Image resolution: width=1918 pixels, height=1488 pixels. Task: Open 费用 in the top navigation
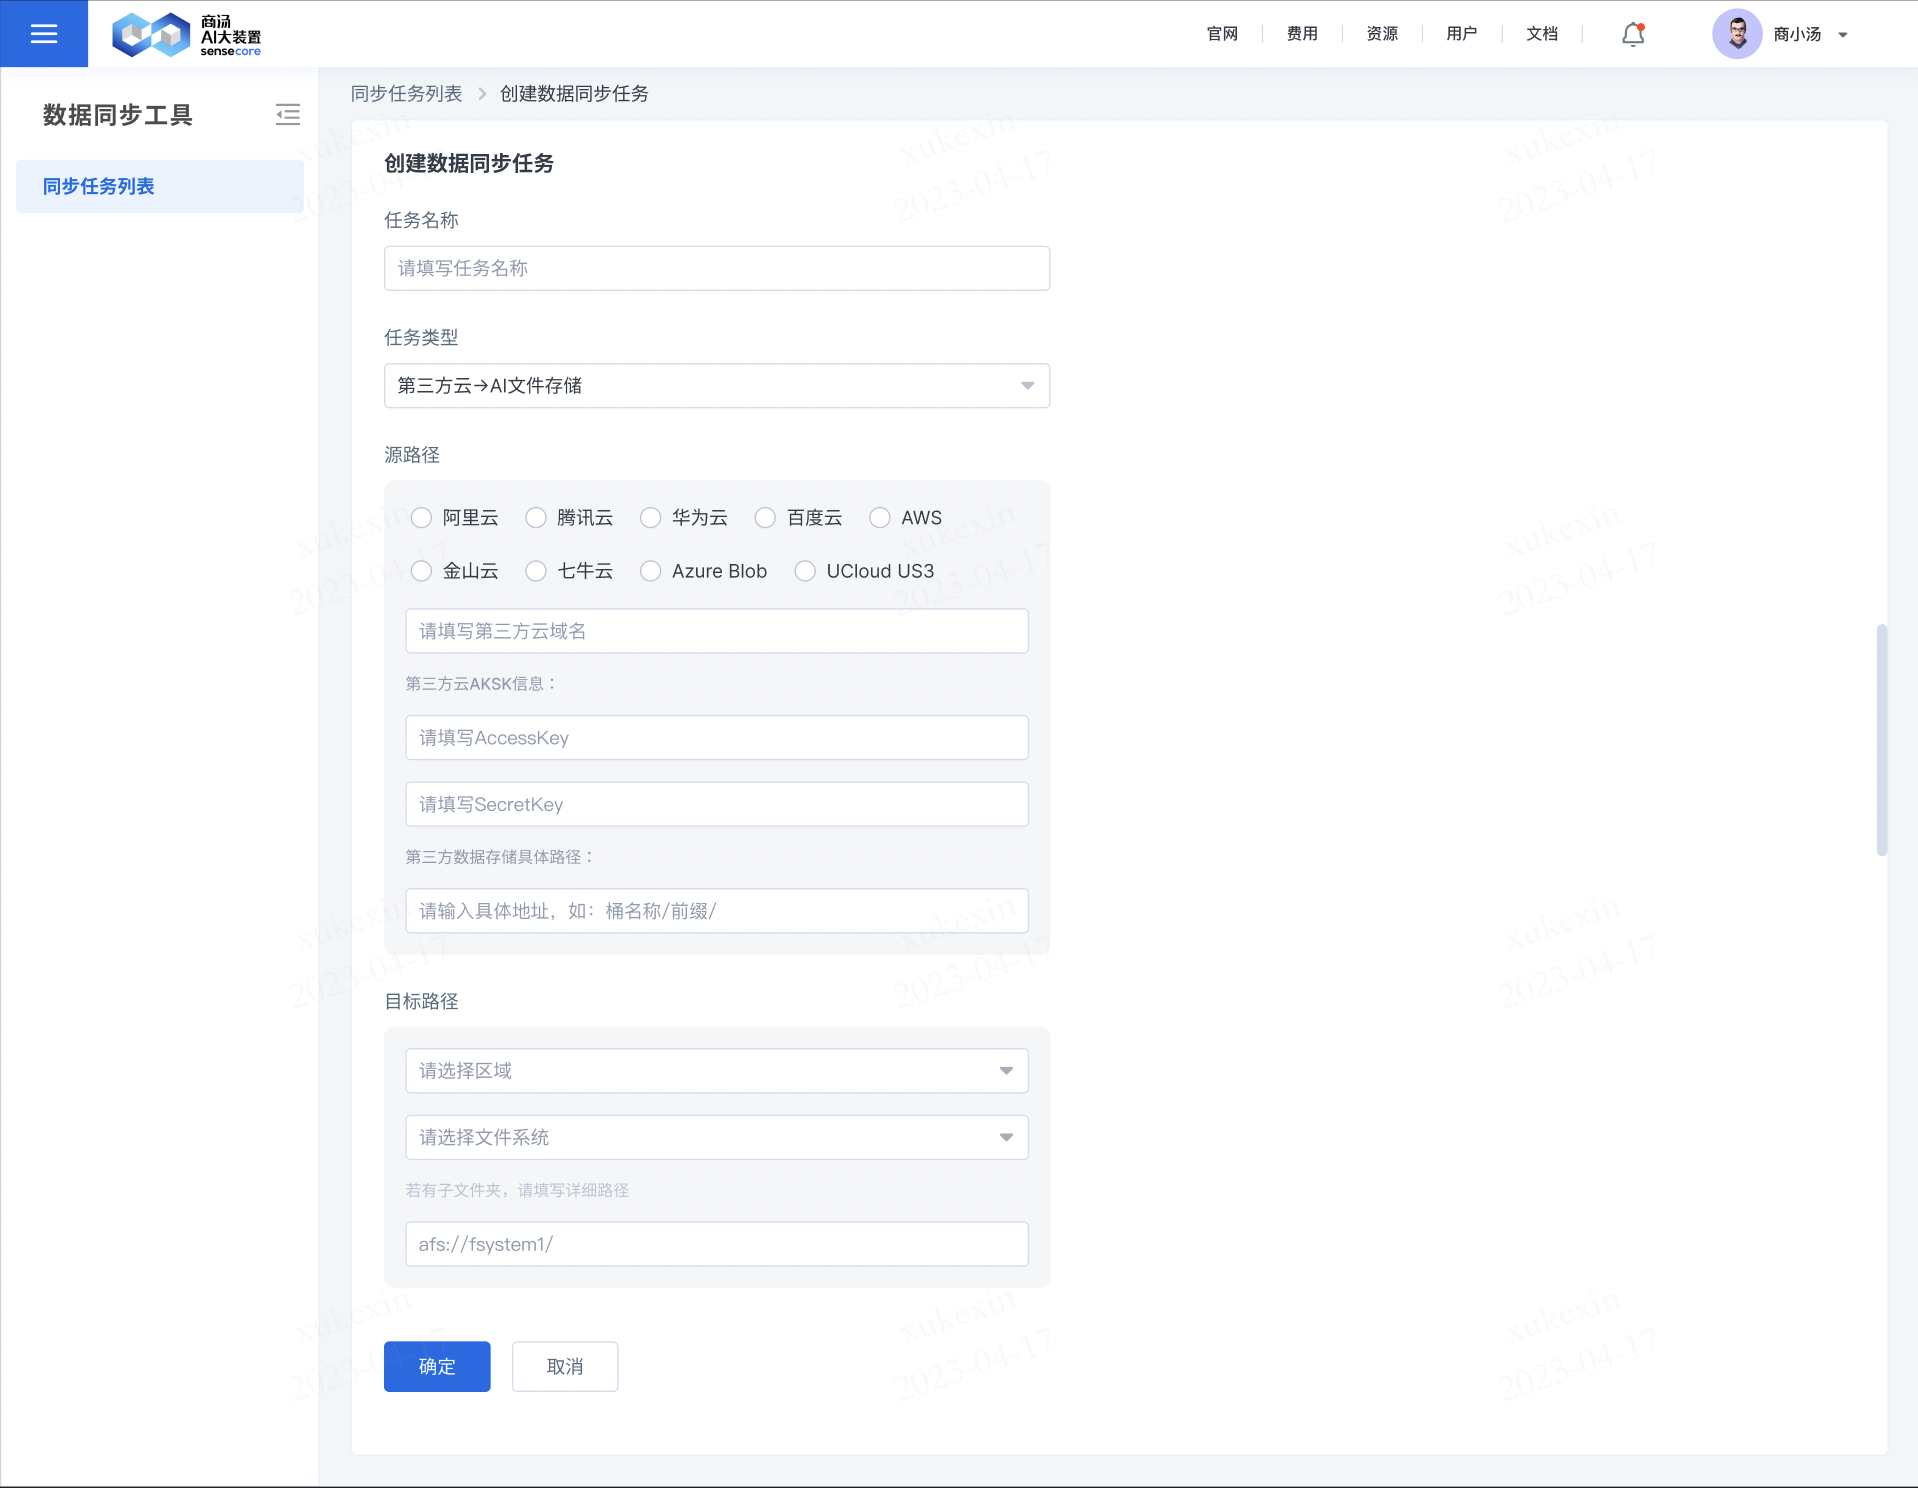[1301, 34]
